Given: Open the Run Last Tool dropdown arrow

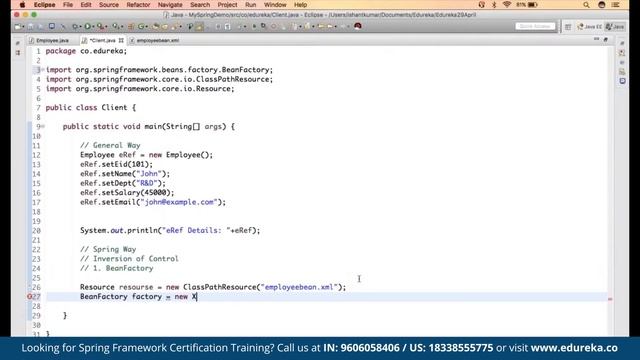Looking at the screenshot, I should 106,27.
